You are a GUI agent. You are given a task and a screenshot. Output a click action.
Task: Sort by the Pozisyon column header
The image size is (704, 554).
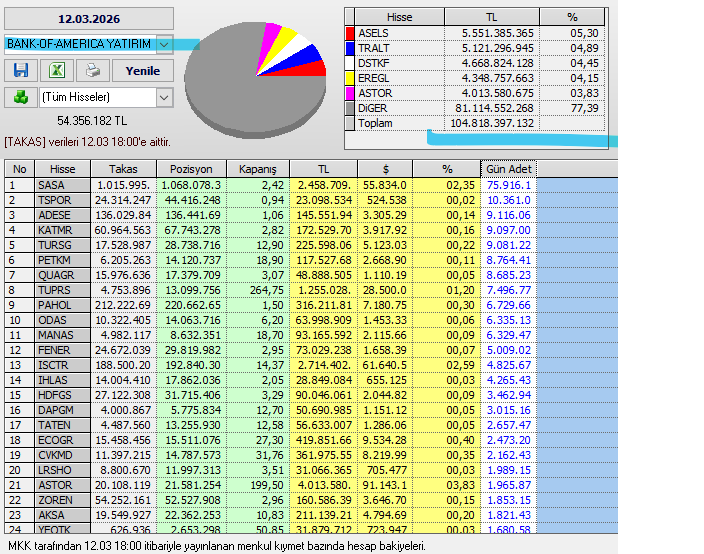click(191, 169)
